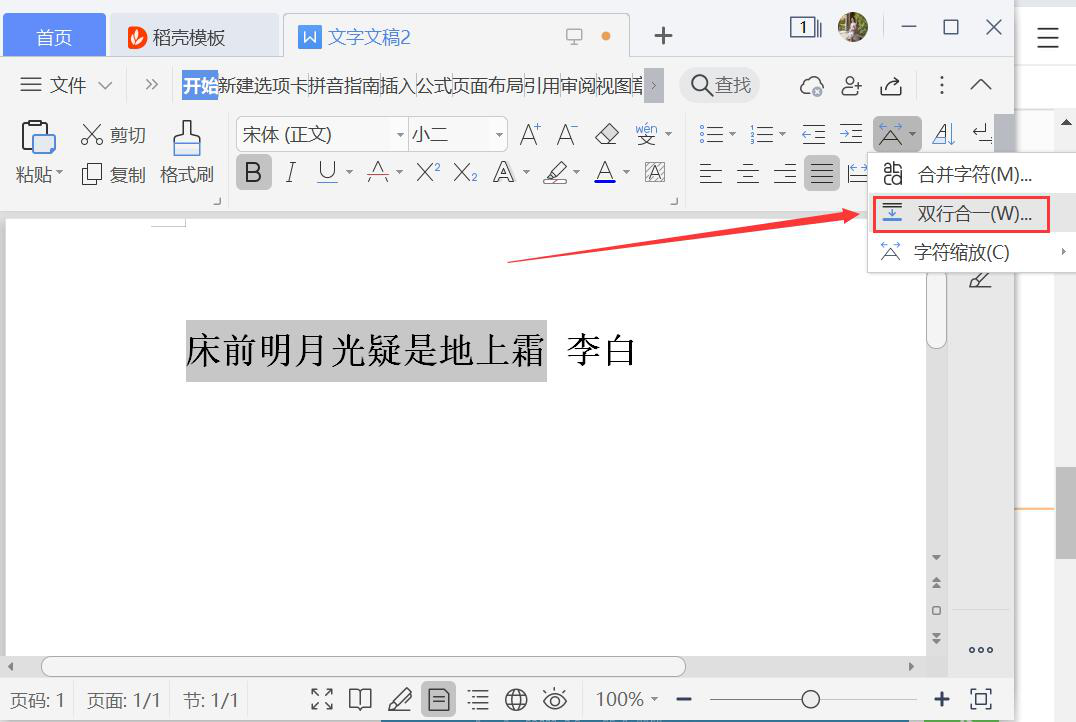Open the phonetic guide wén icon
The height and width of the screenshot is (722, 1076).
point(646,134)
